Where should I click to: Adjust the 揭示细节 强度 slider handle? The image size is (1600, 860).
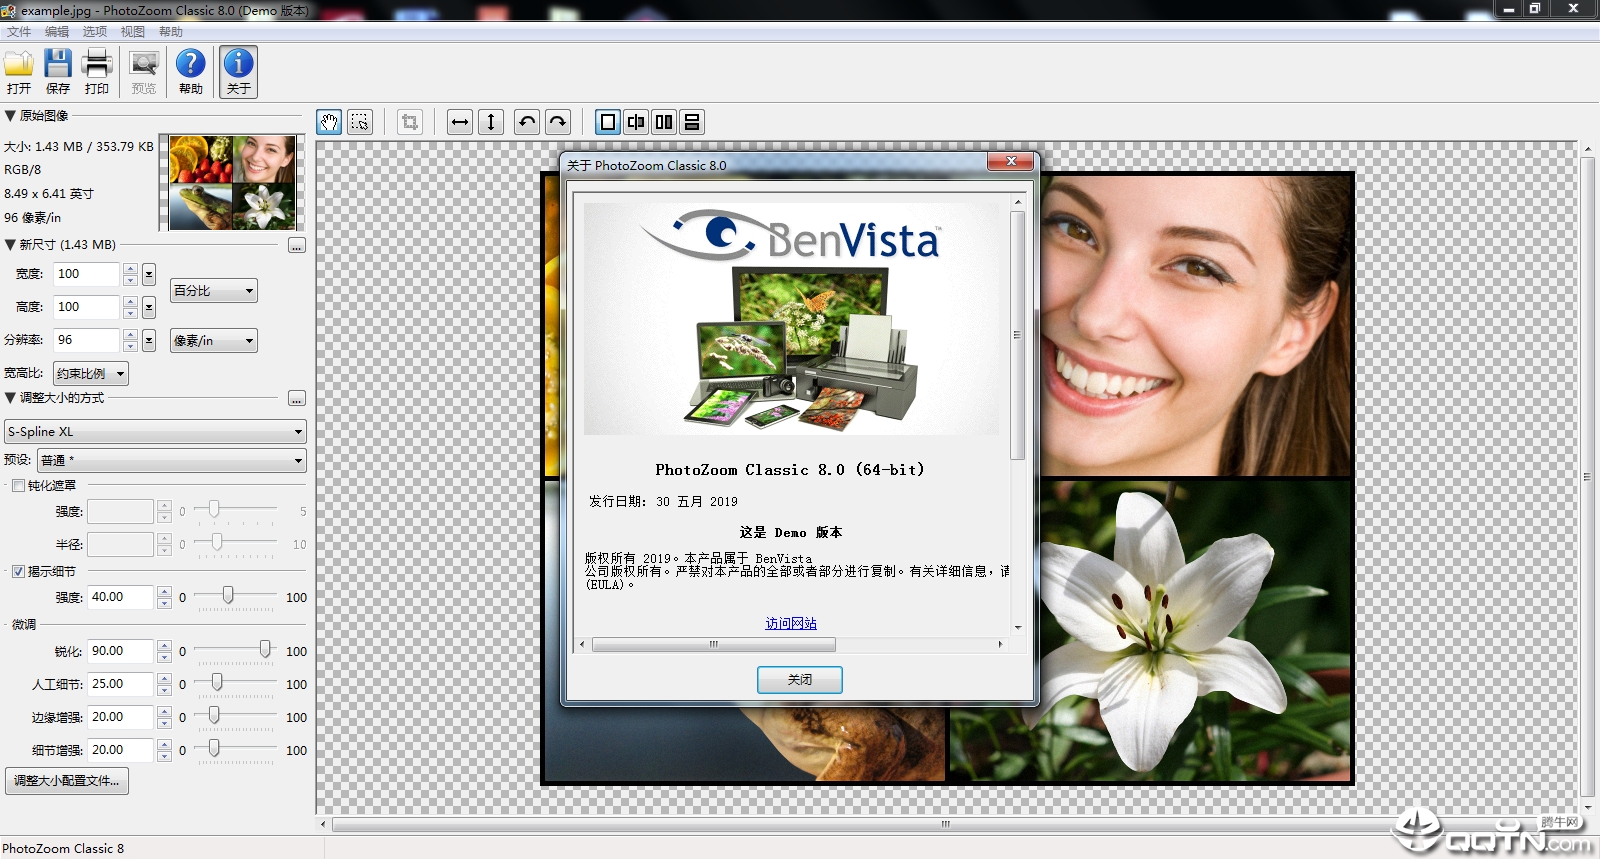[x=228, y=596]
